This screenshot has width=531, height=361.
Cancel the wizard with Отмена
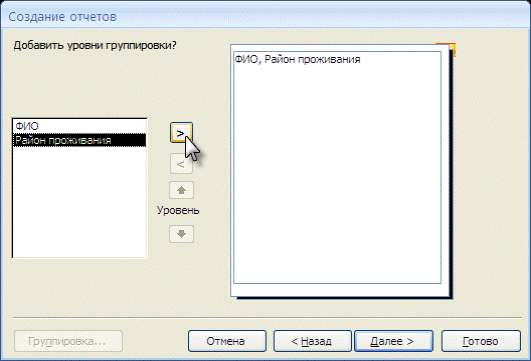point(227,341)
